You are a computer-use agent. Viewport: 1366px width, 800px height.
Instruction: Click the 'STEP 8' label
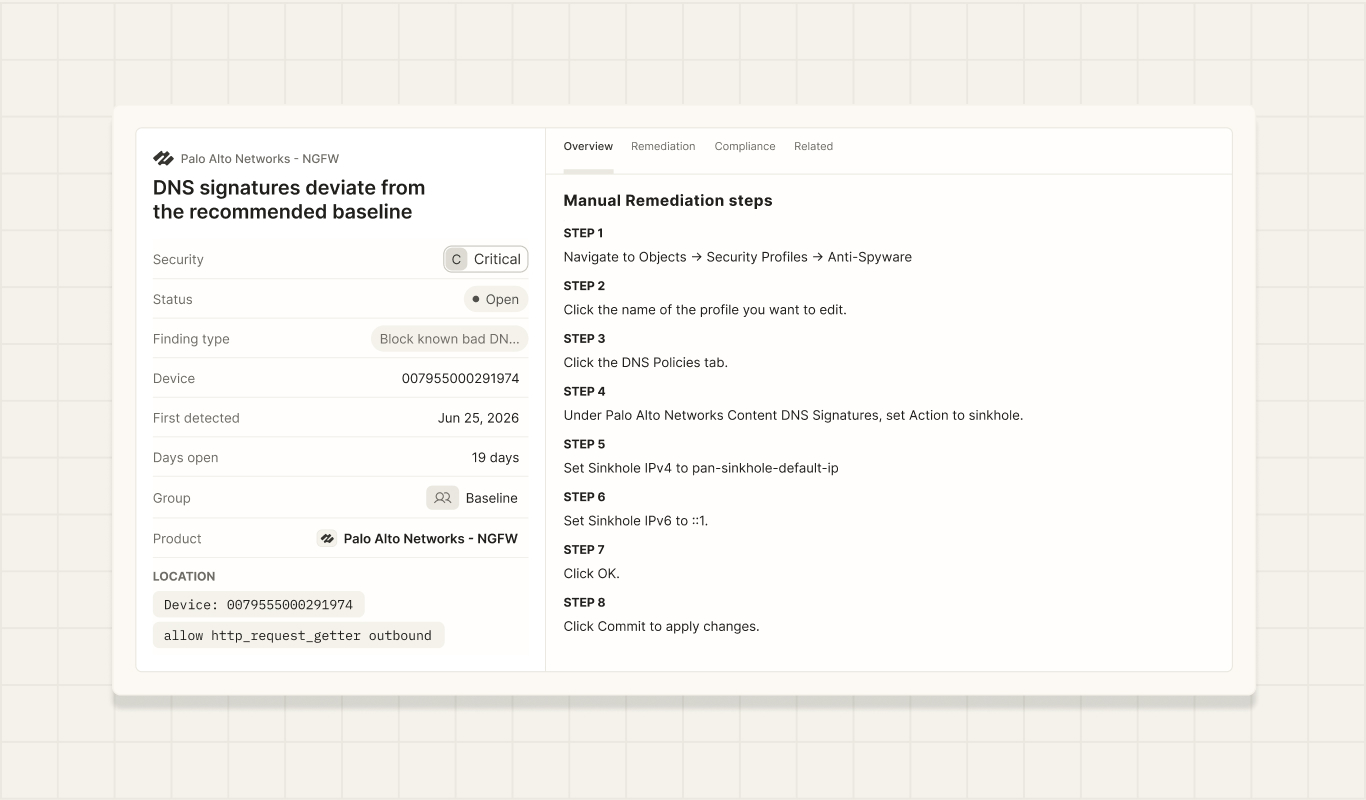point(585,603)
